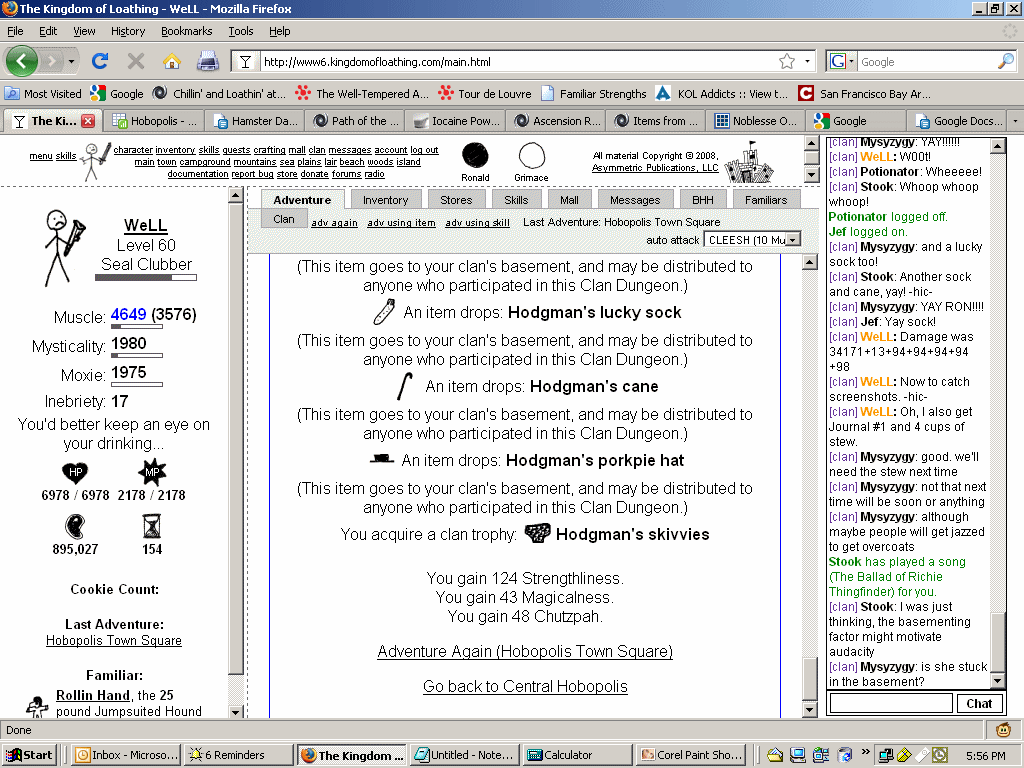The image size is (1024, 768).
Task: Click in the chat message input field
Action: [890, 703]
